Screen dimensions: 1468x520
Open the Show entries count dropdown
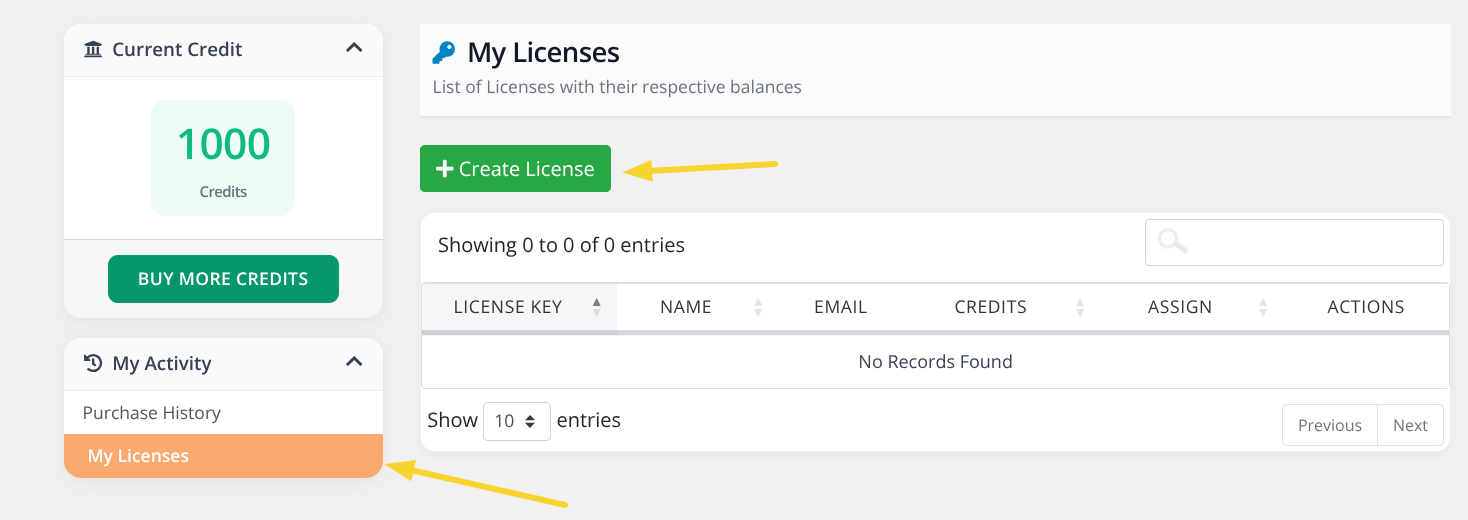516,421
